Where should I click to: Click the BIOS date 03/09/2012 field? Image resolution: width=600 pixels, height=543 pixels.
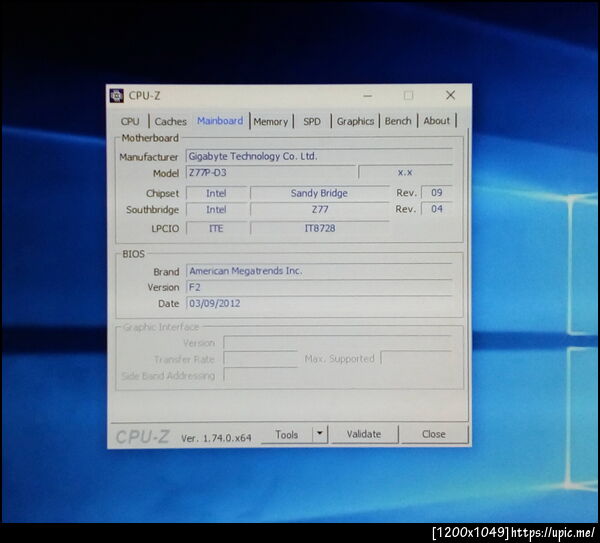click(319, 303)
